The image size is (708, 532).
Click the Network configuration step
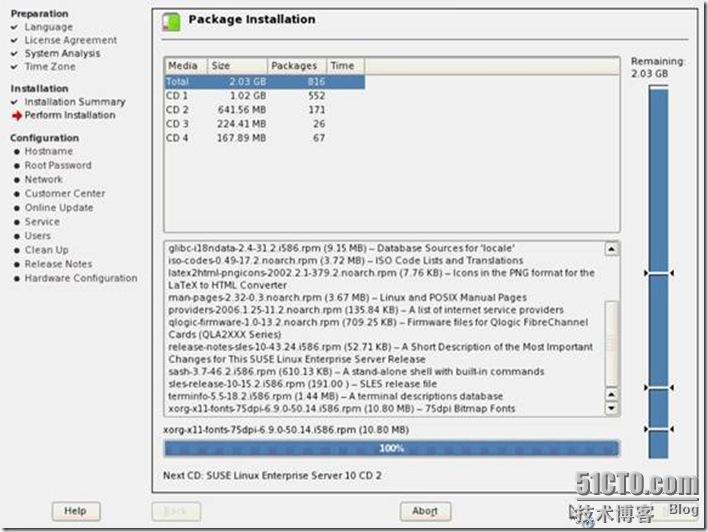pyautogui.click(x=43, y=179)
